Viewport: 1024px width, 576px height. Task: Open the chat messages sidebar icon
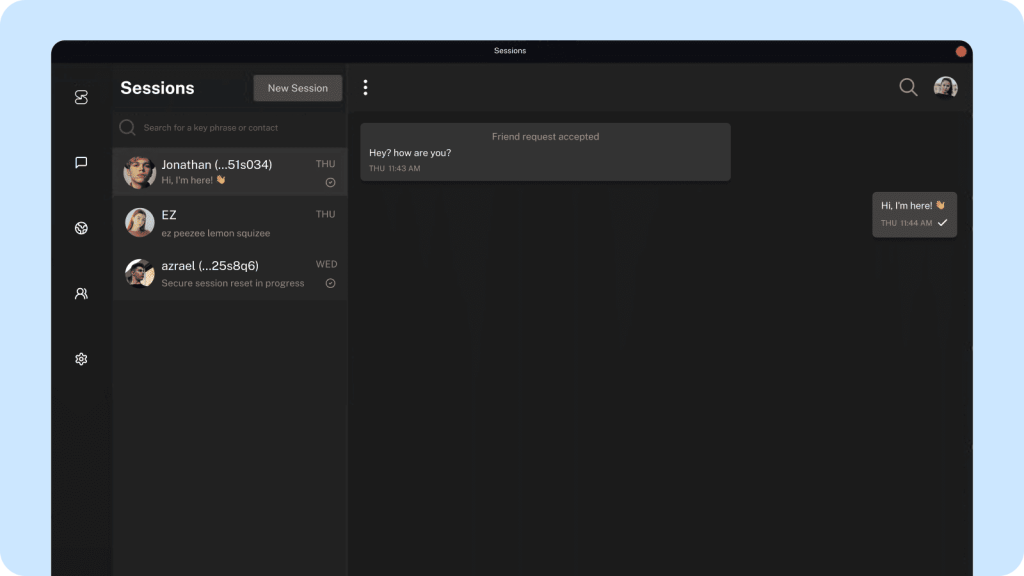[x=81, y=162]
